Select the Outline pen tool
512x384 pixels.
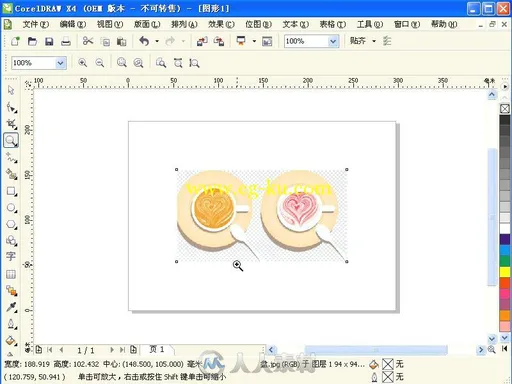[11, 324]
